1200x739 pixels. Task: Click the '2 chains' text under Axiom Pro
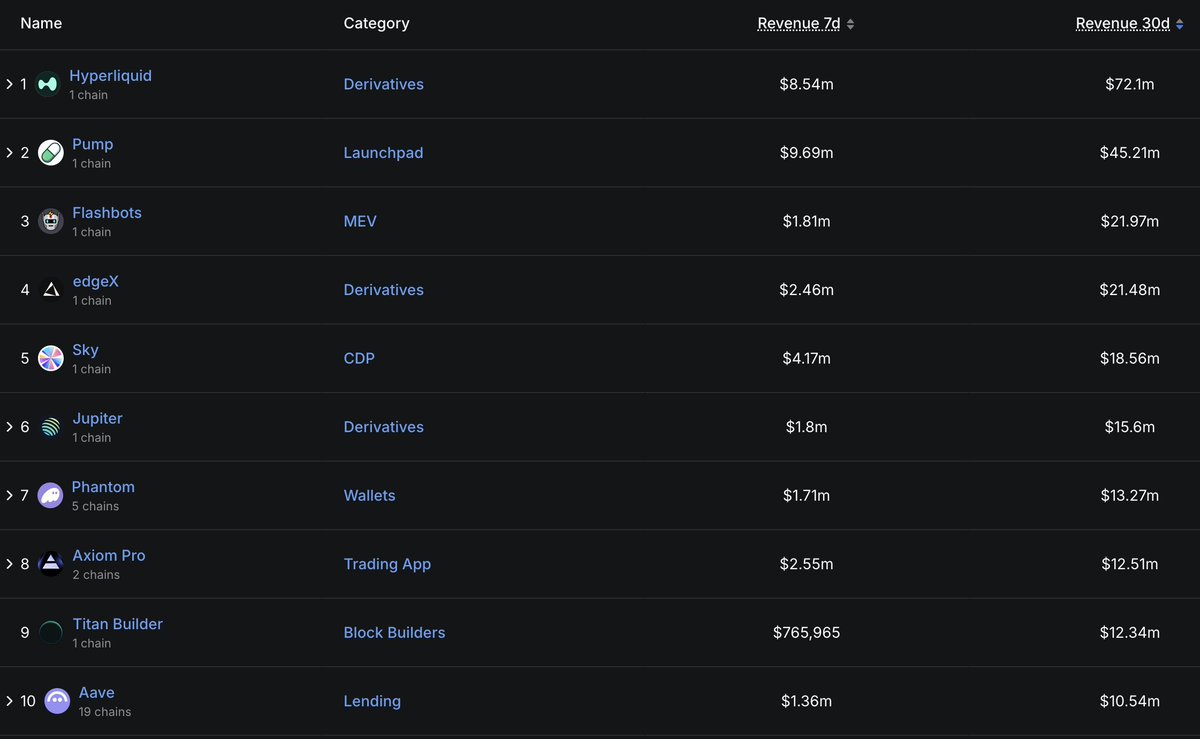96,575
